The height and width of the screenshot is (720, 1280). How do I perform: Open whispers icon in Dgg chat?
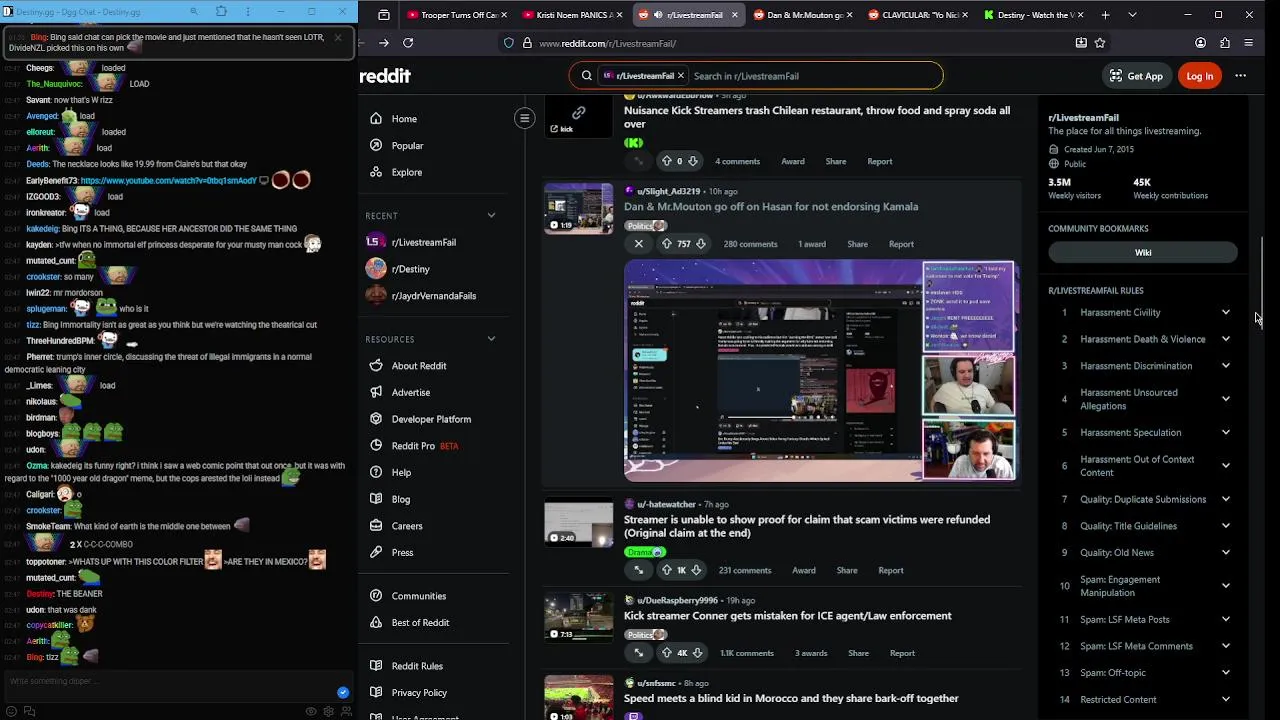pos(29,711)
